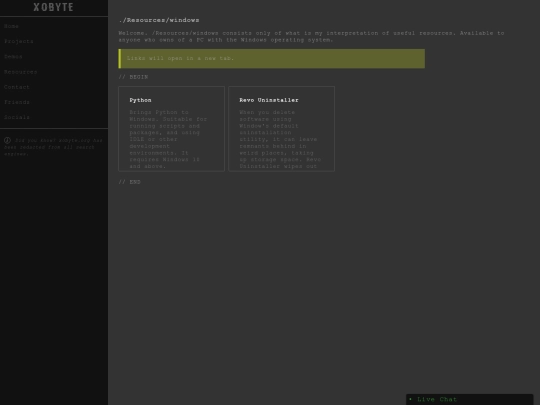
Task: Navigate to Resources in sidebar
Action: tap(20, 72)
